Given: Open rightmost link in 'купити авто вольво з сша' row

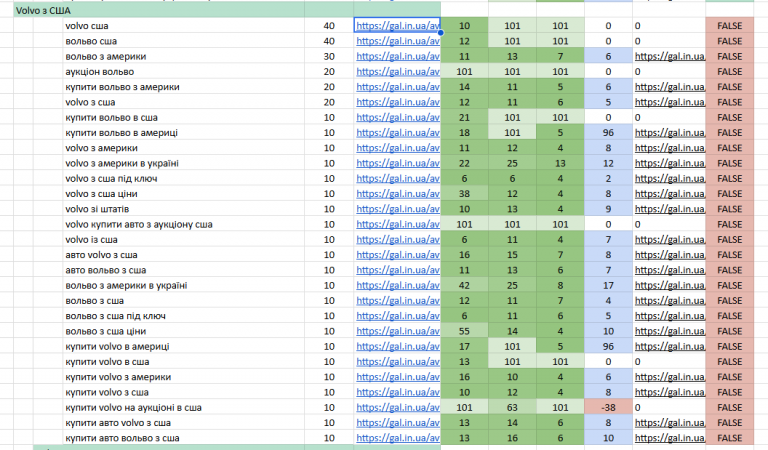Looking at the screenshot, I should pyautogui.click(x=670, y=438).
